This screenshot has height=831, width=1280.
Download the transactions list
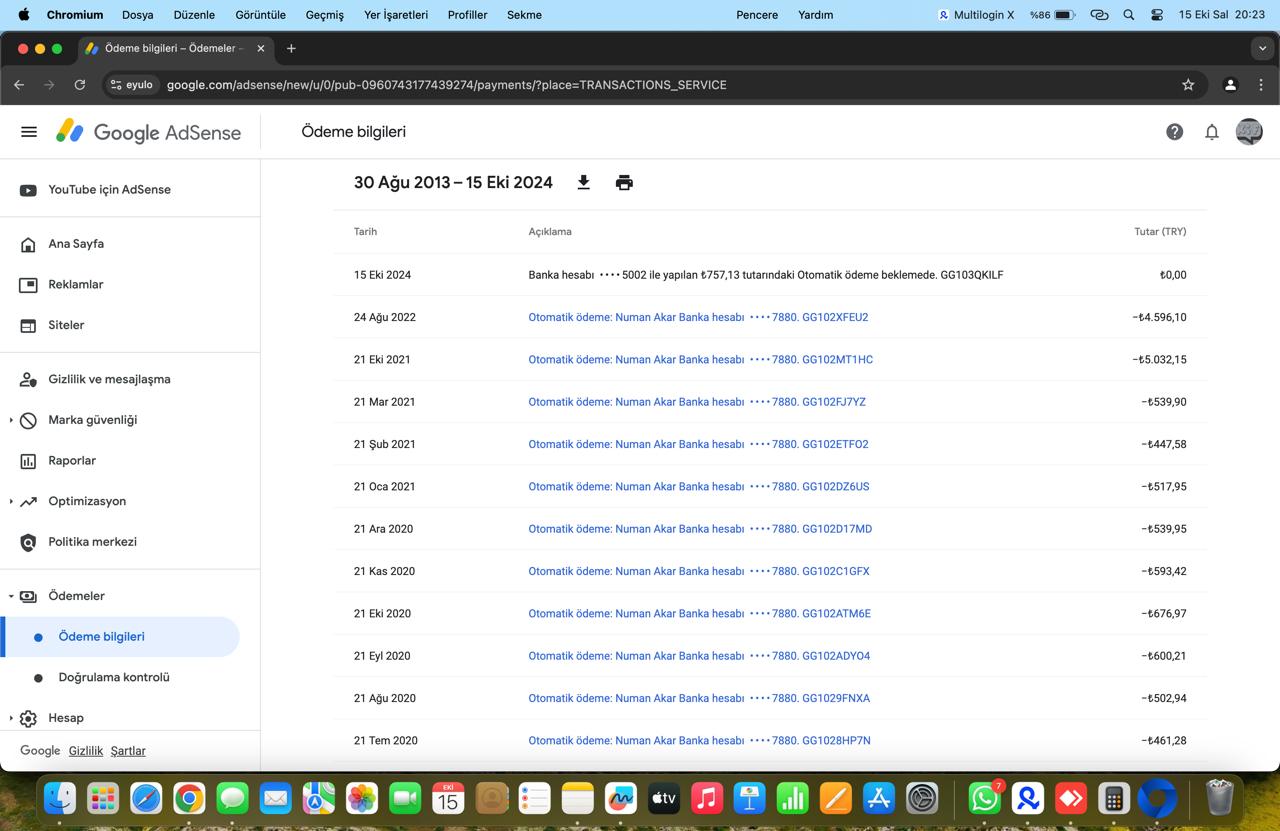click(x=584, y=182)
